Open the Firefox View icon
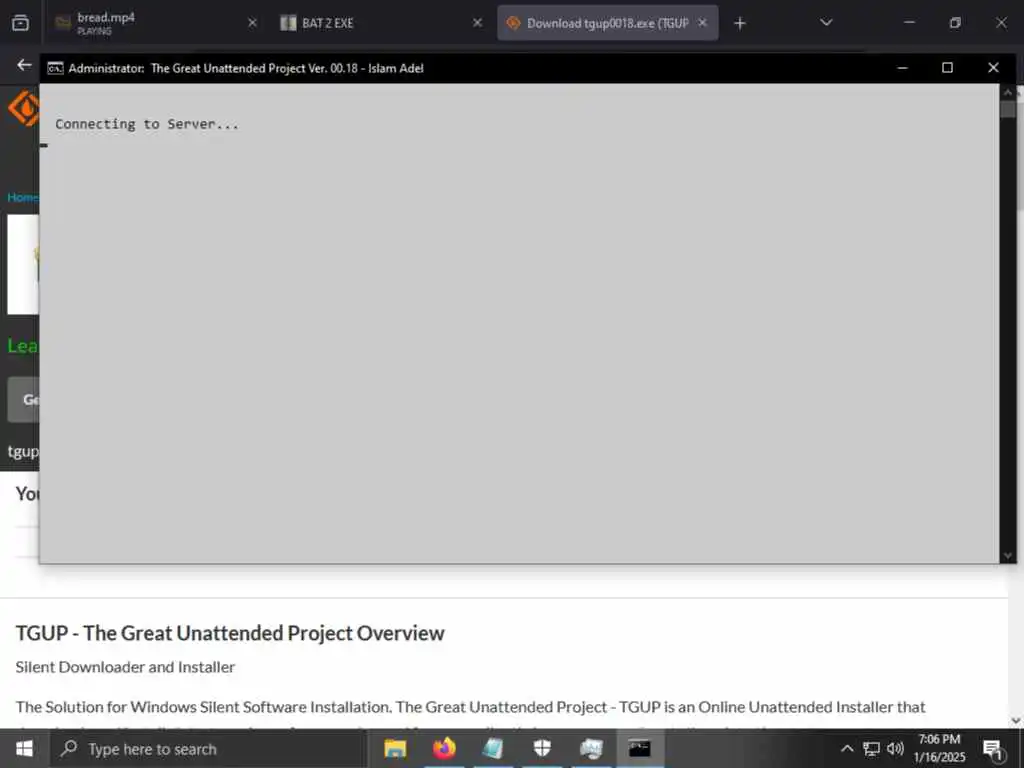 (20, 23)
